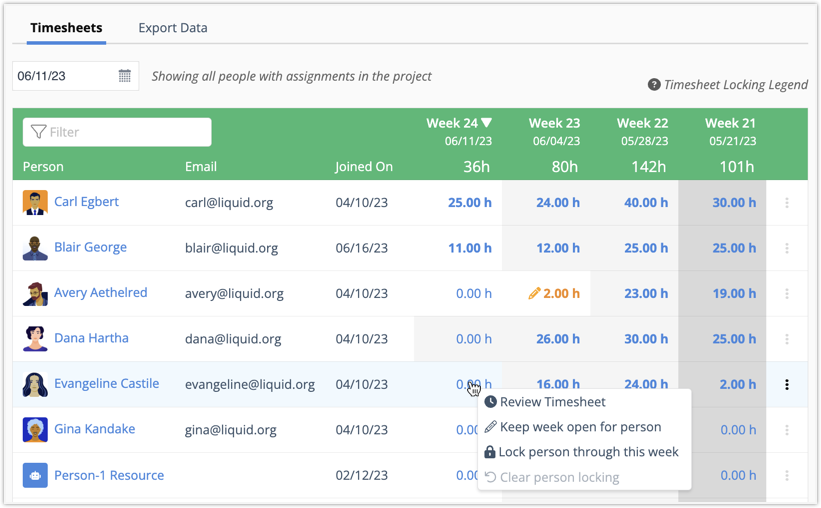Image resolution: width=821 pixels, height=508 pixels.
Task: Select Review Timesheet from the context menu
Action: [x=552, y=402]
